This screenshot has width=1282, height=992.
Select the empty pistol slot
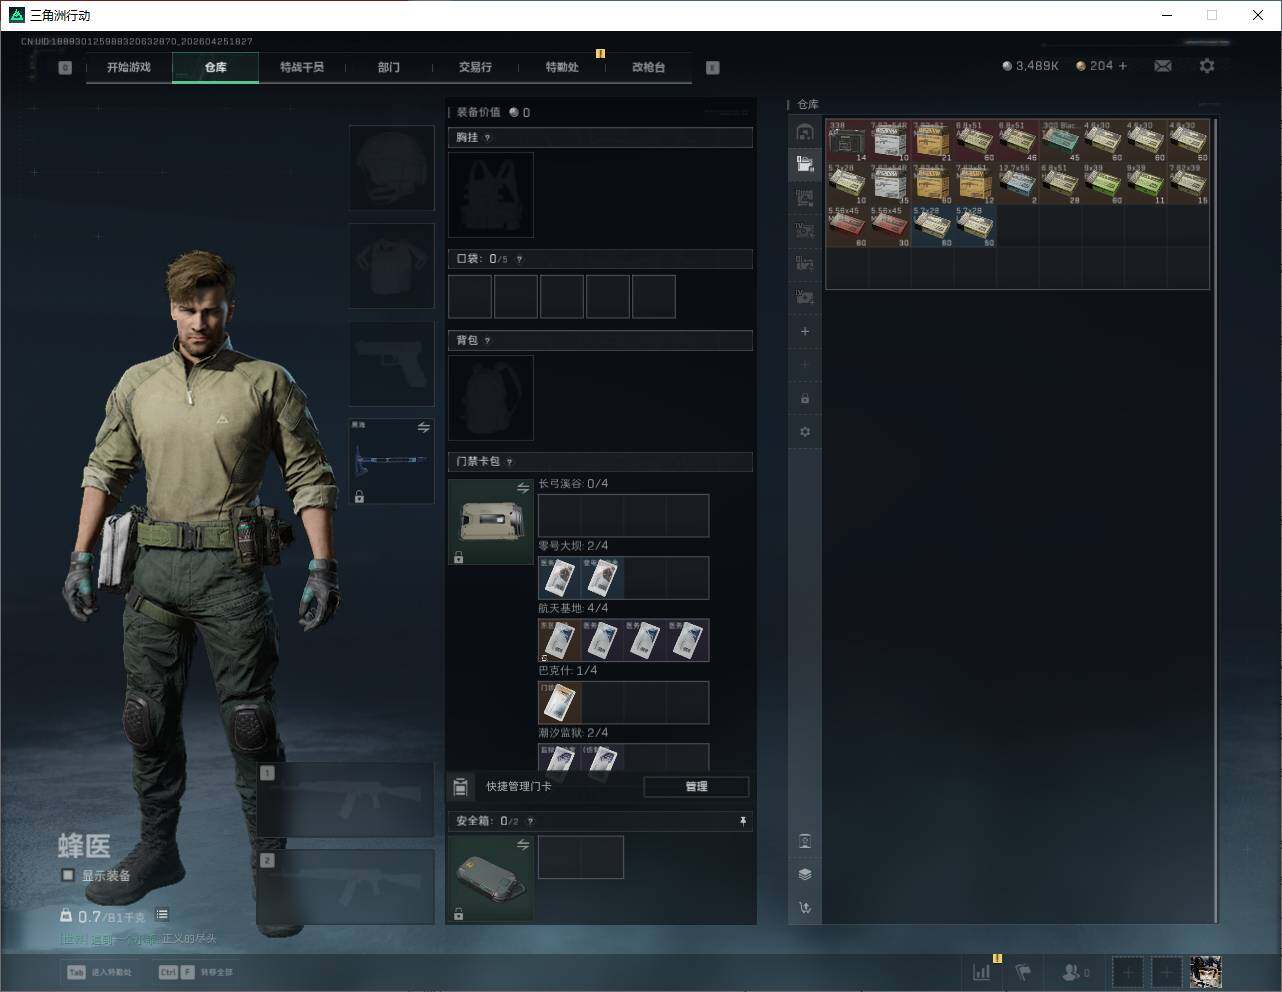pos(392,364)
